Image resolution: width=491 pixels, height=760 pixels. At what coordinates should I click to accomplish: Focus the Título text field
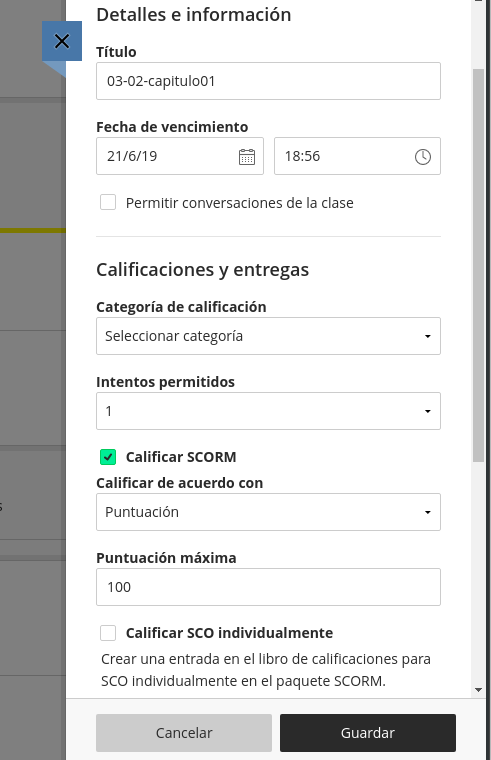pos(268,81)
